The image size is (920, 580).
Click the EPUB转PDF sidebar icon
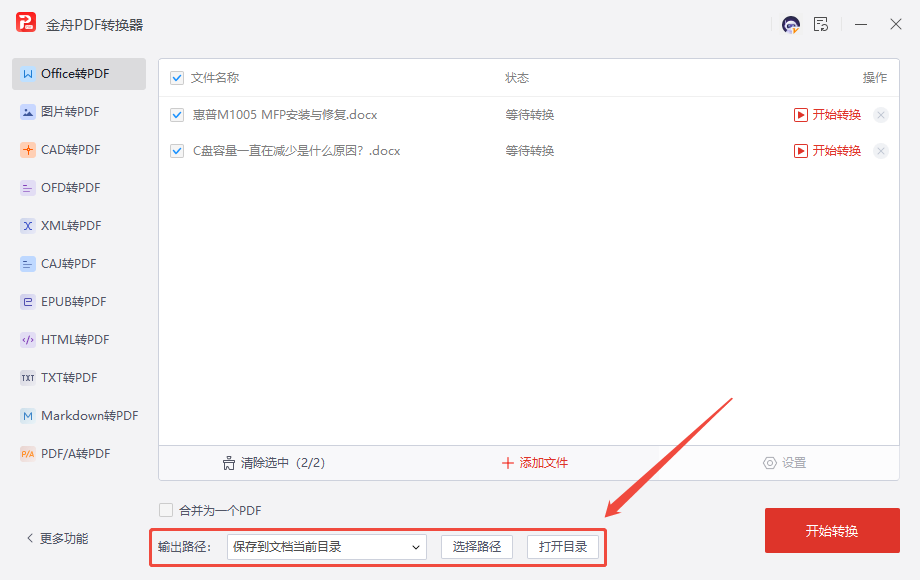pos(28,302)
